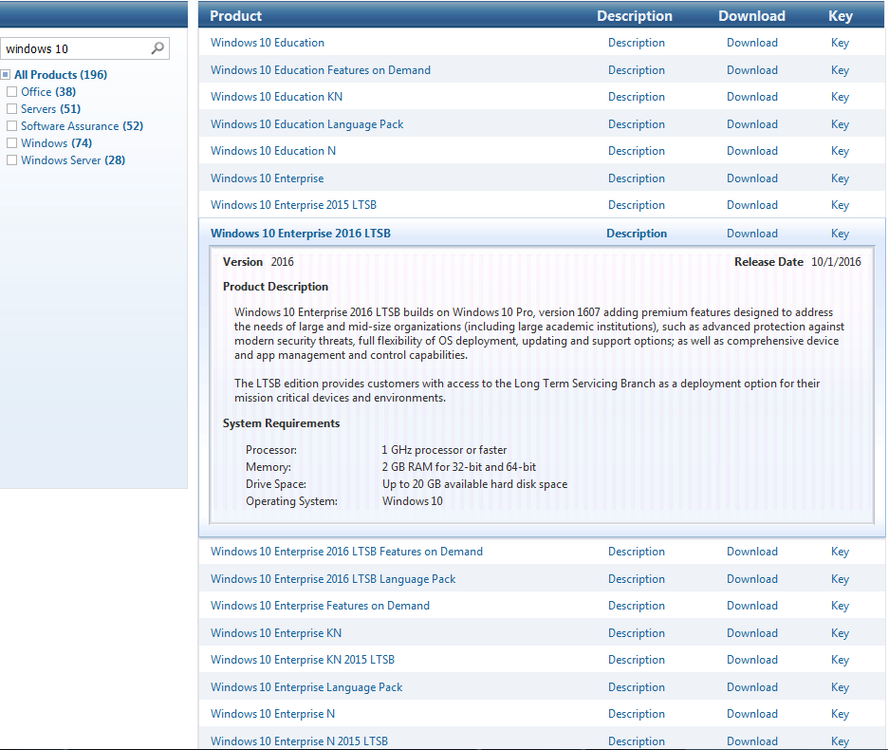This screenshot has height=750, width=888.
Task: Expand Description for Windows 10 Enterprise KN
Action: 637,633
